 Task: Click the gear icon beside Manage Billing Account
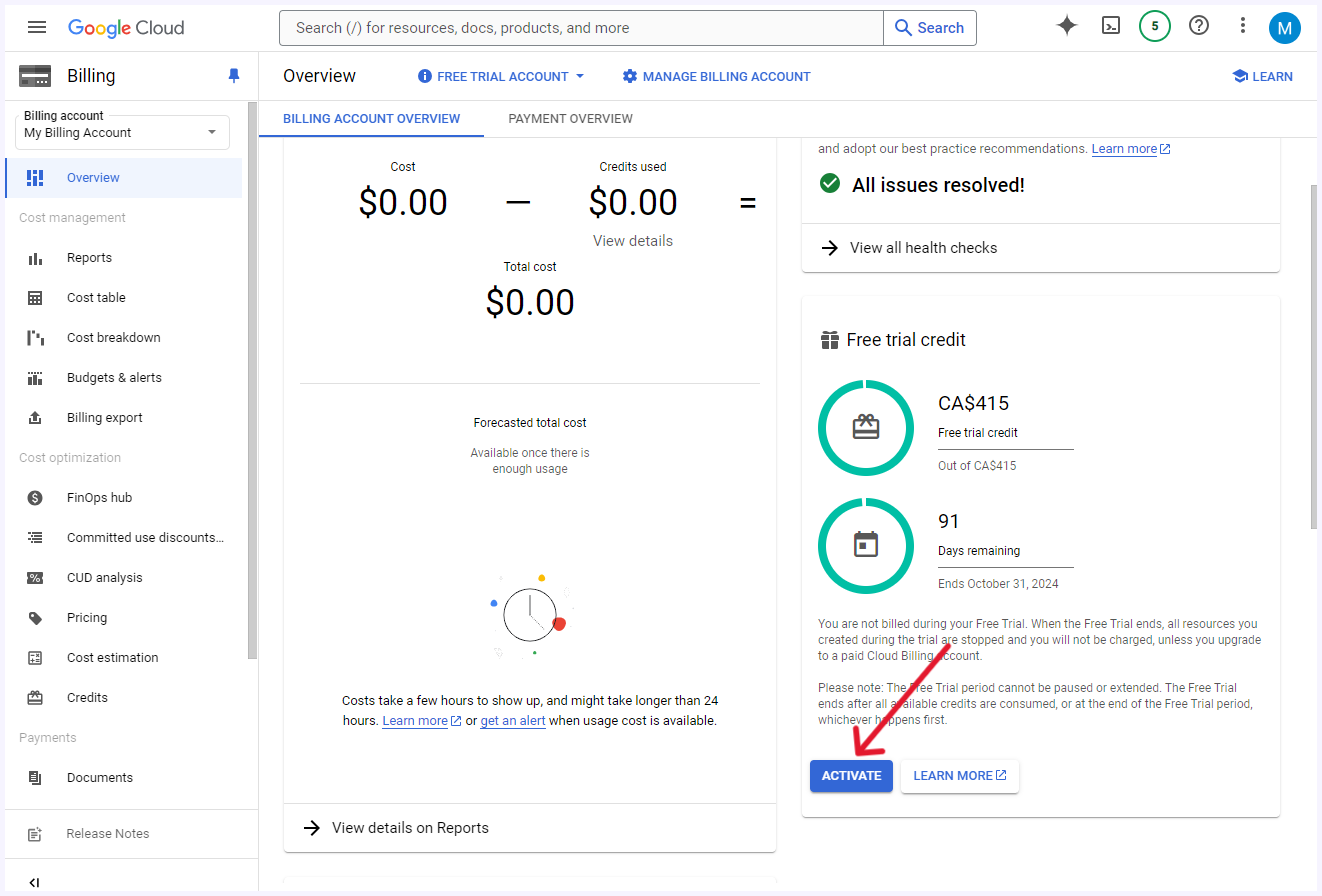[x=629, y=76]
